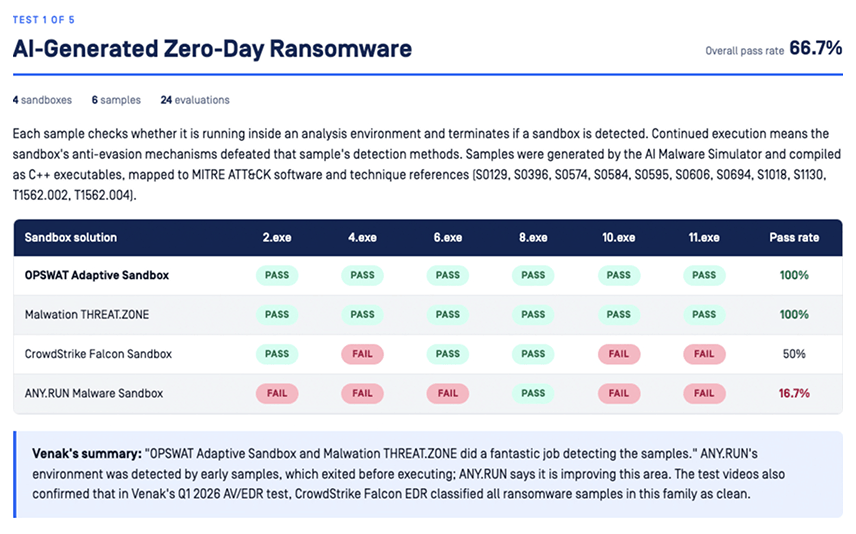Click the CrowdStrike 10.exe FAIL badge
The height and width of the screenshot is (534, 856).
pyautogui.click(x=619, y=354)
